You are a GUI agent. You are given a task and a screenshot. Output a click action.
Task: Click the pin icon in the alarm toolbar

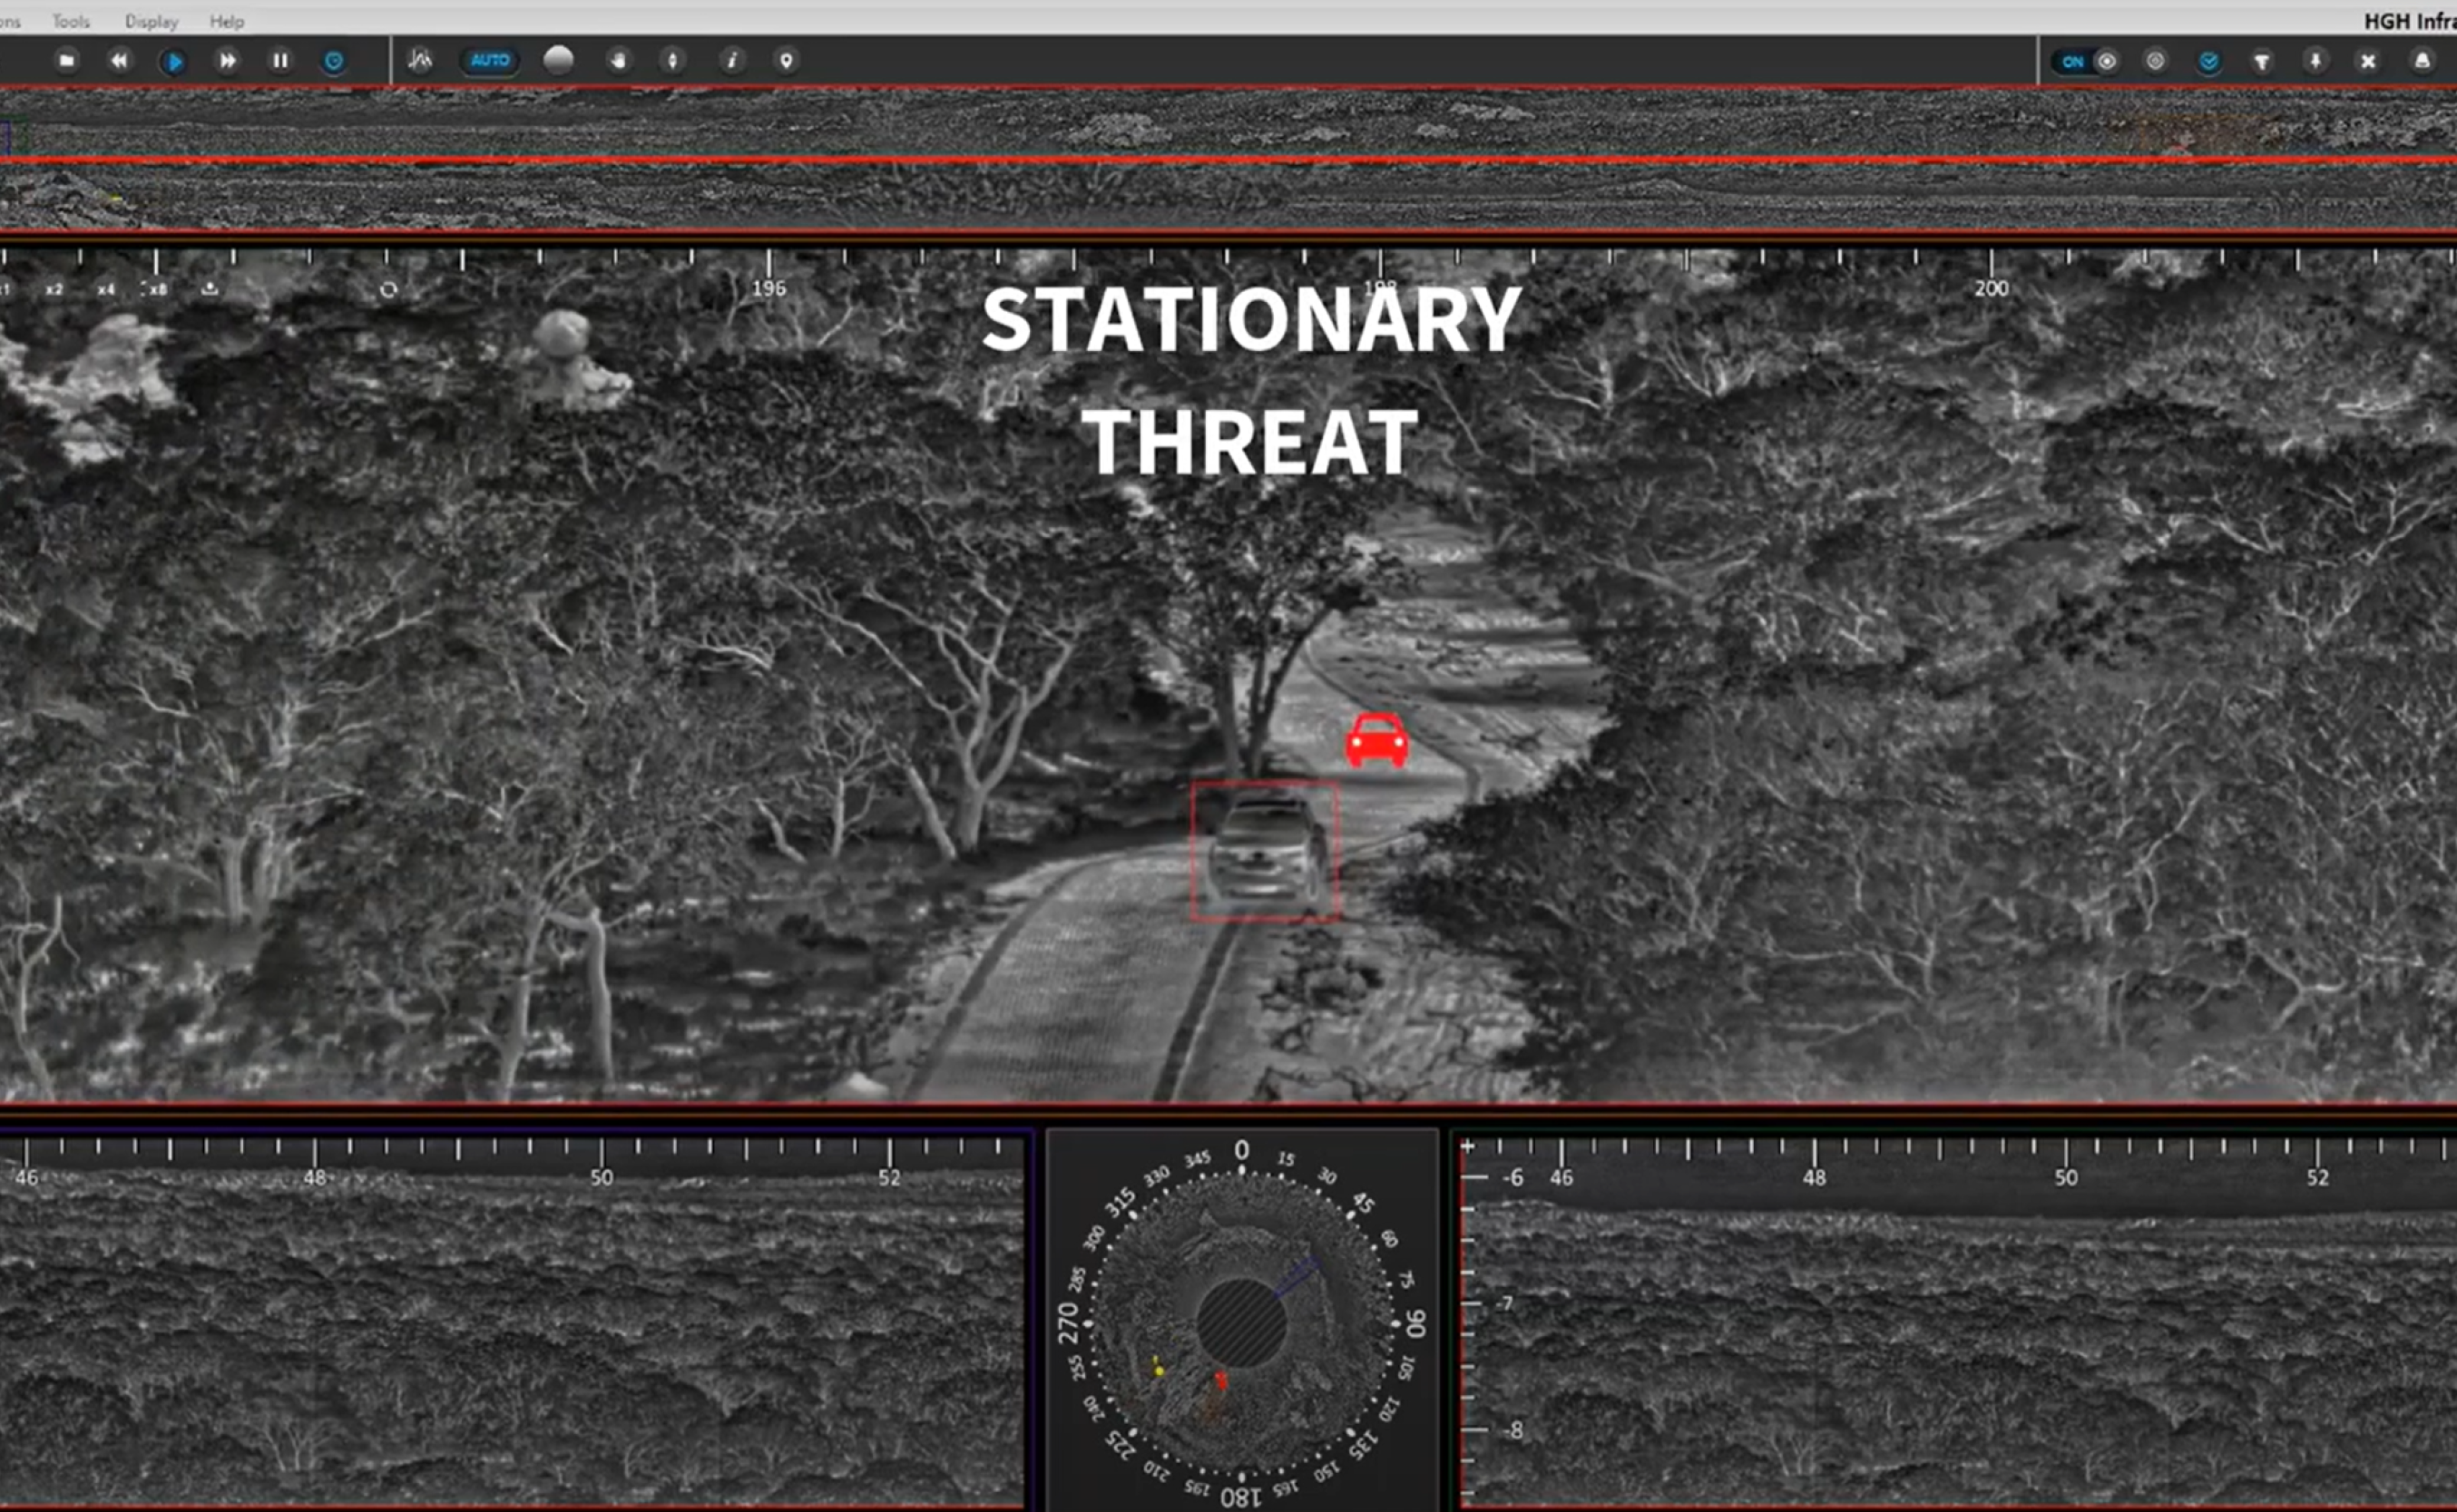coord(2316,61)
